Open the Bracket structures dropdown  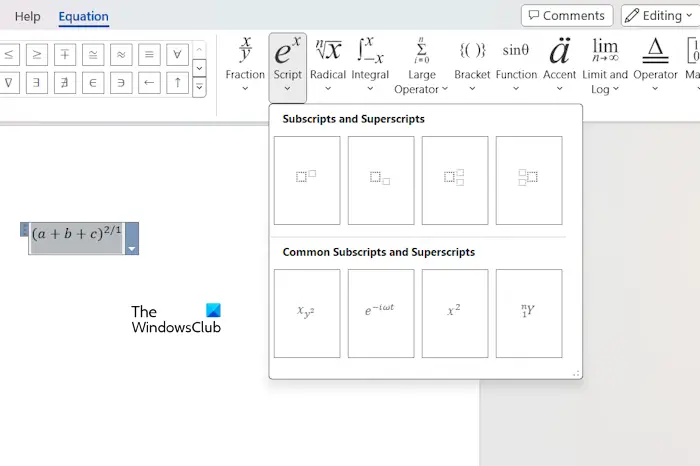click(x=472, y=65)
